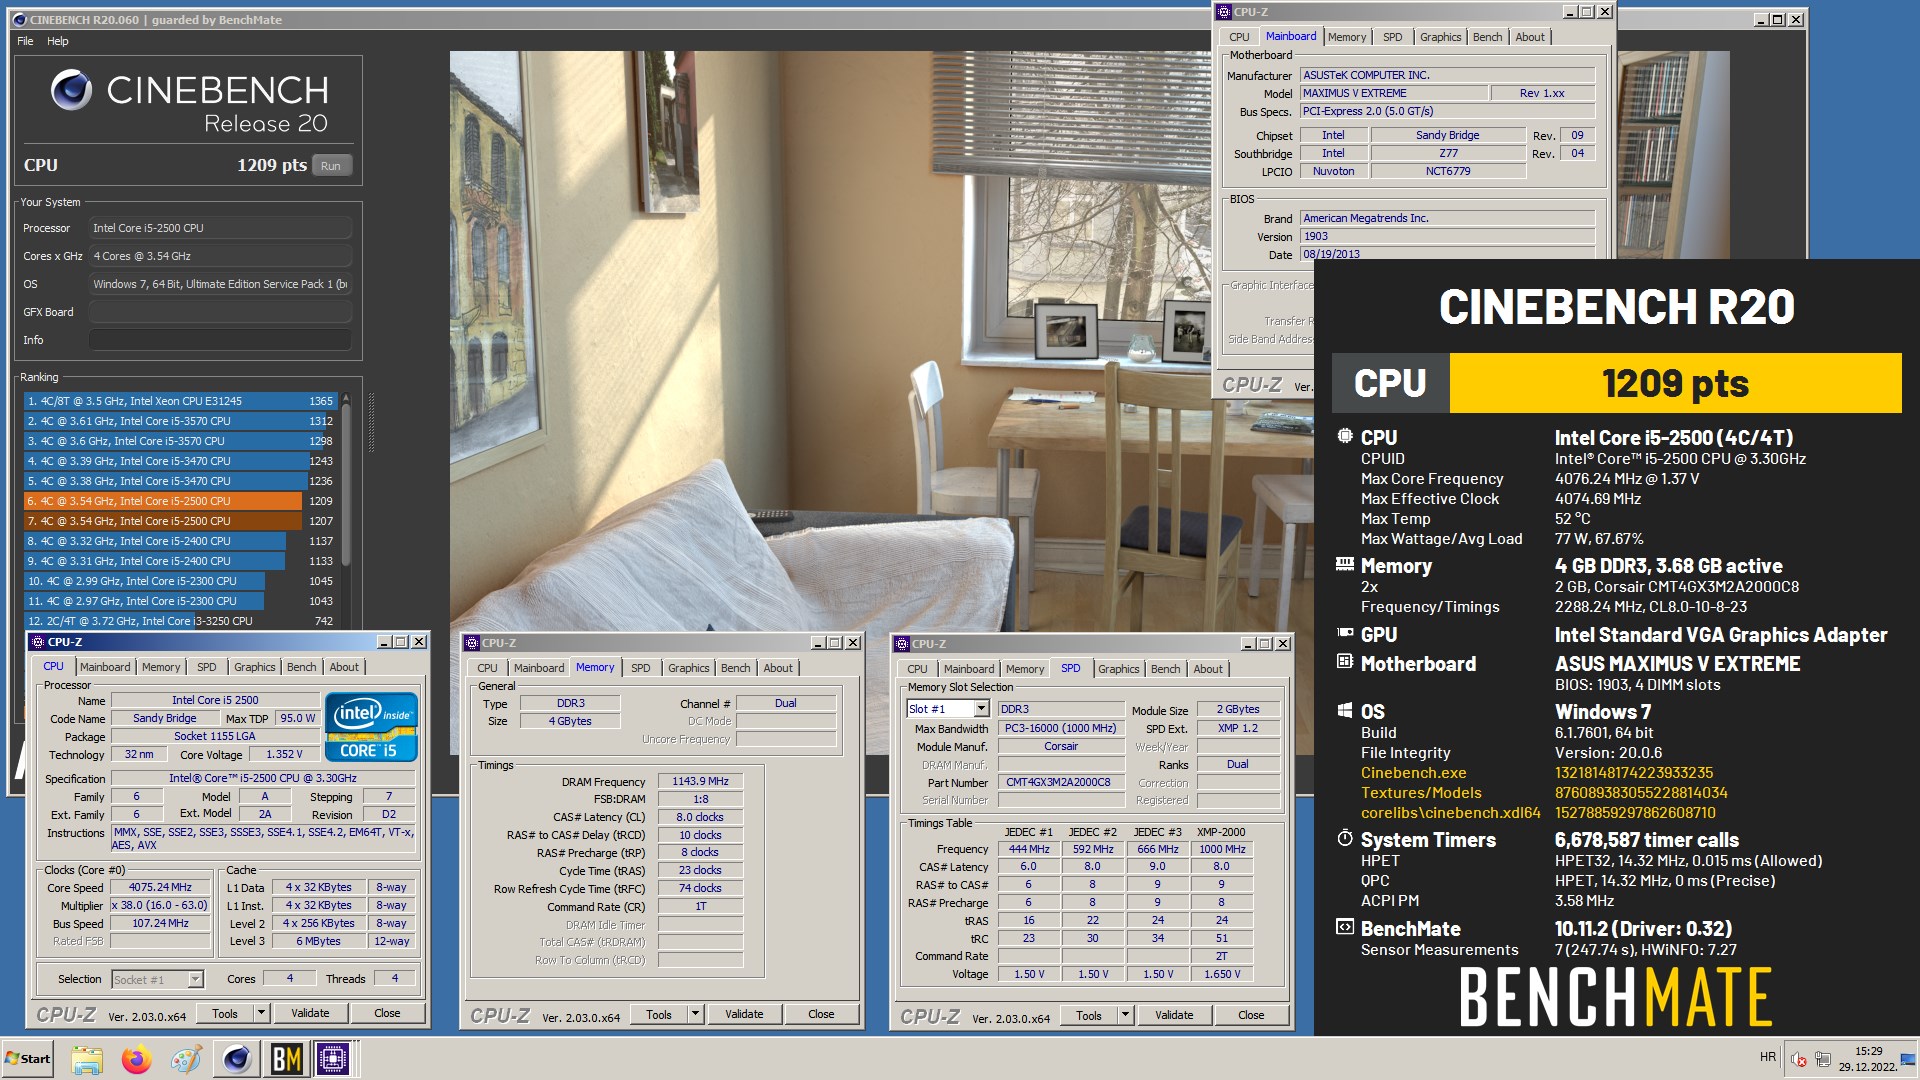This screenshot has height=1080, width=1920.
Task: Open BenchMate from the taskbar
Action: click(x=286, y=1059)
